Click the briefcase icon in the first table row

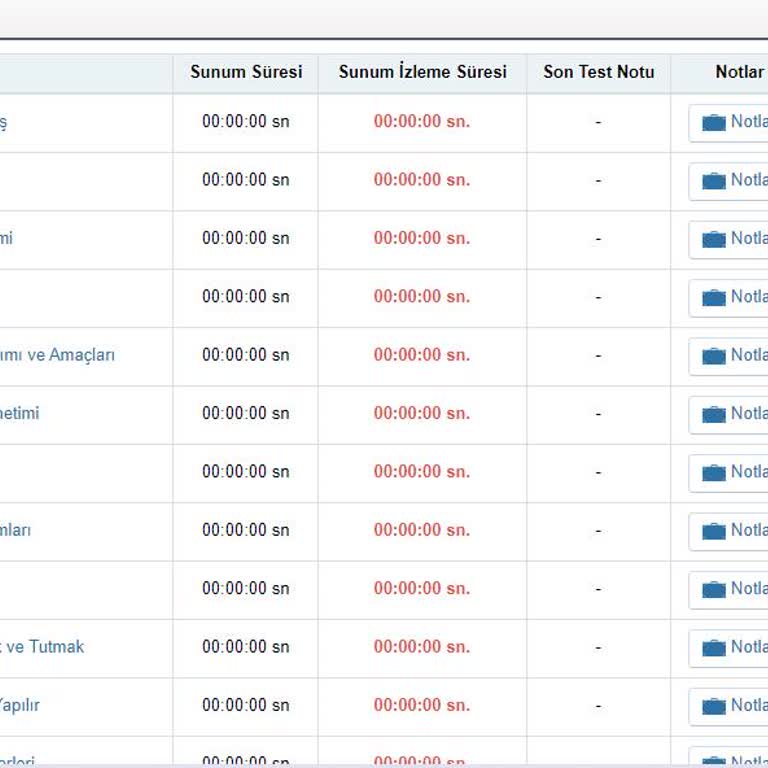pos(713,123)
